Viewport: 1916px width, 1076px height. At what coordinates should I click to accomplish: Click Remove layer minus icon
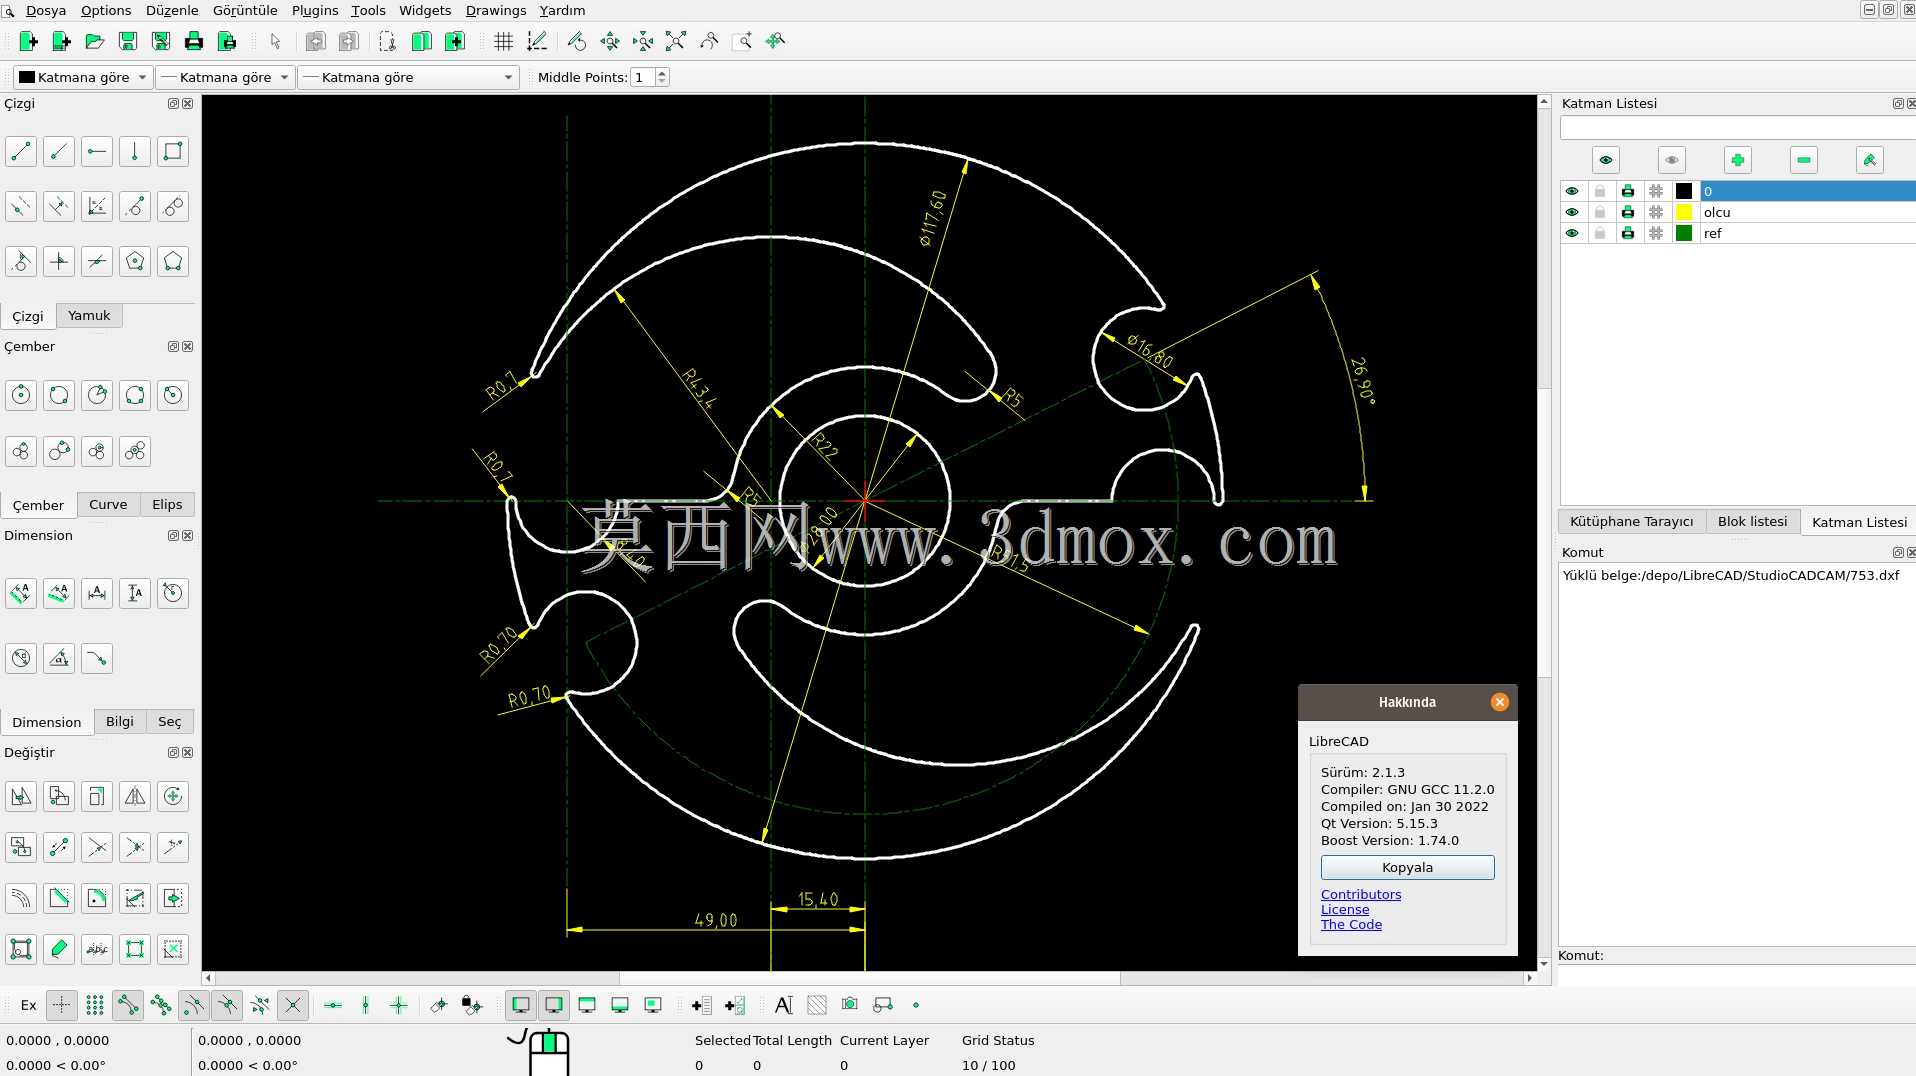coord(1804,160)
